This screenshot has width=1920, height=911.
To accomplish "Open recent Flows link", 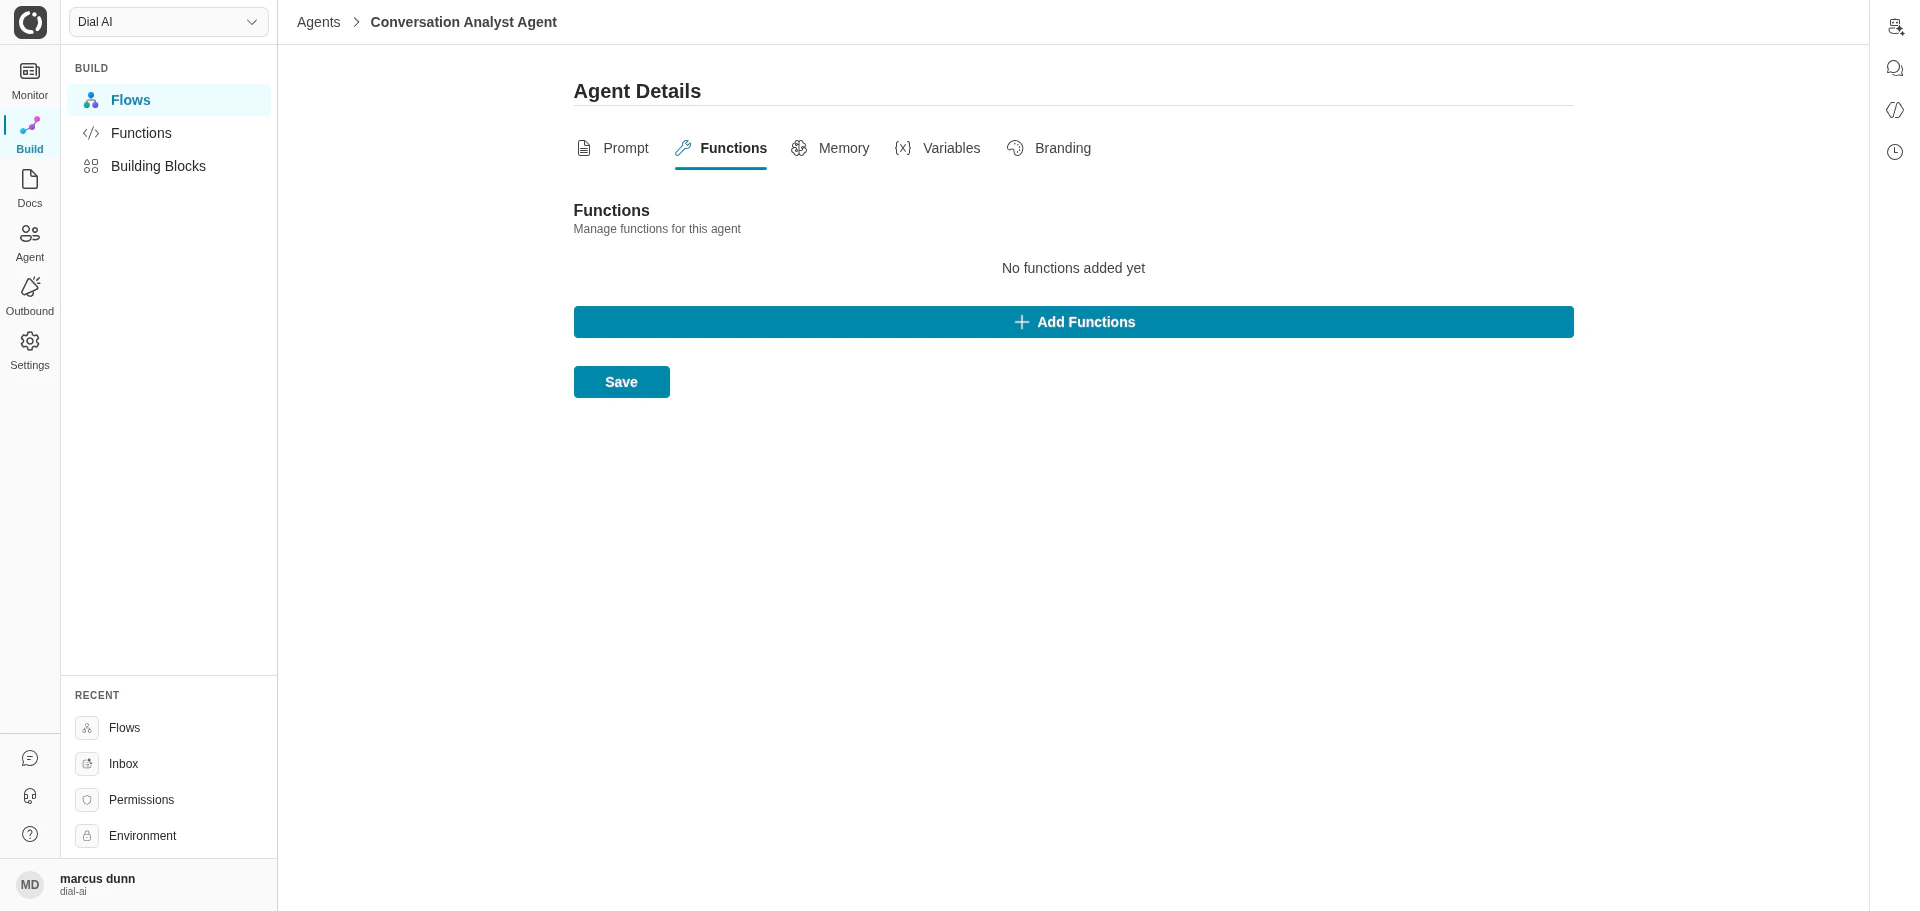I will [124, 728].
